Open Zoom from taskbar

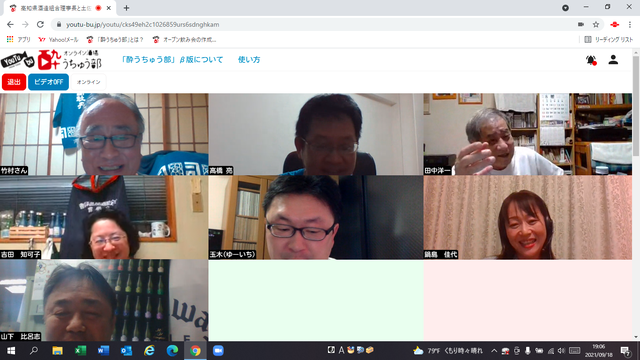point(218,351)
